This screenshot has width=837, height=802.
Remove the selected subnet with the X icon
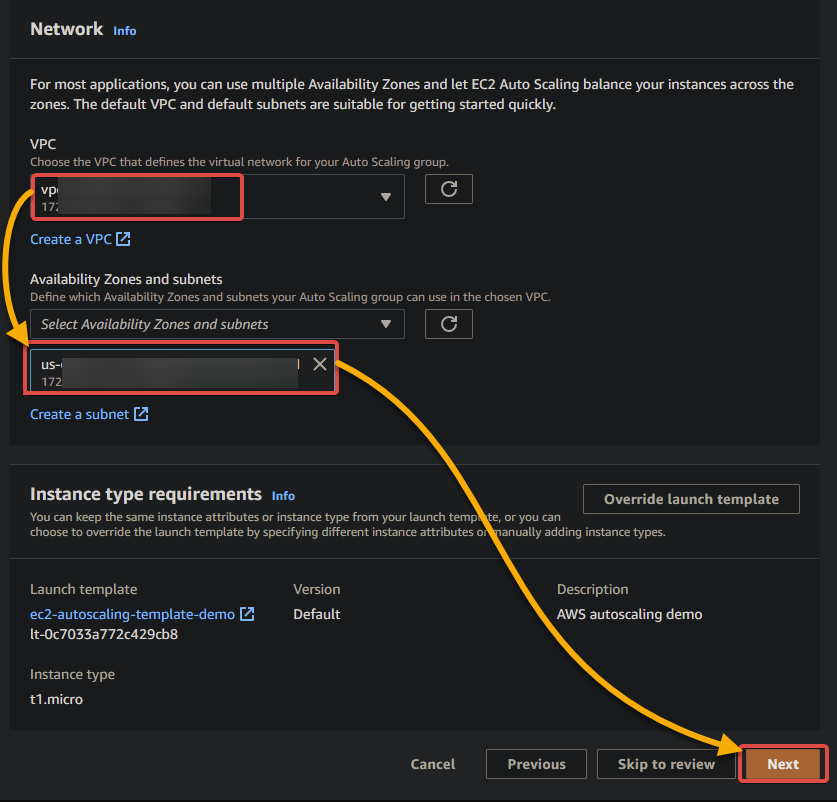click(x=320, y=364)
